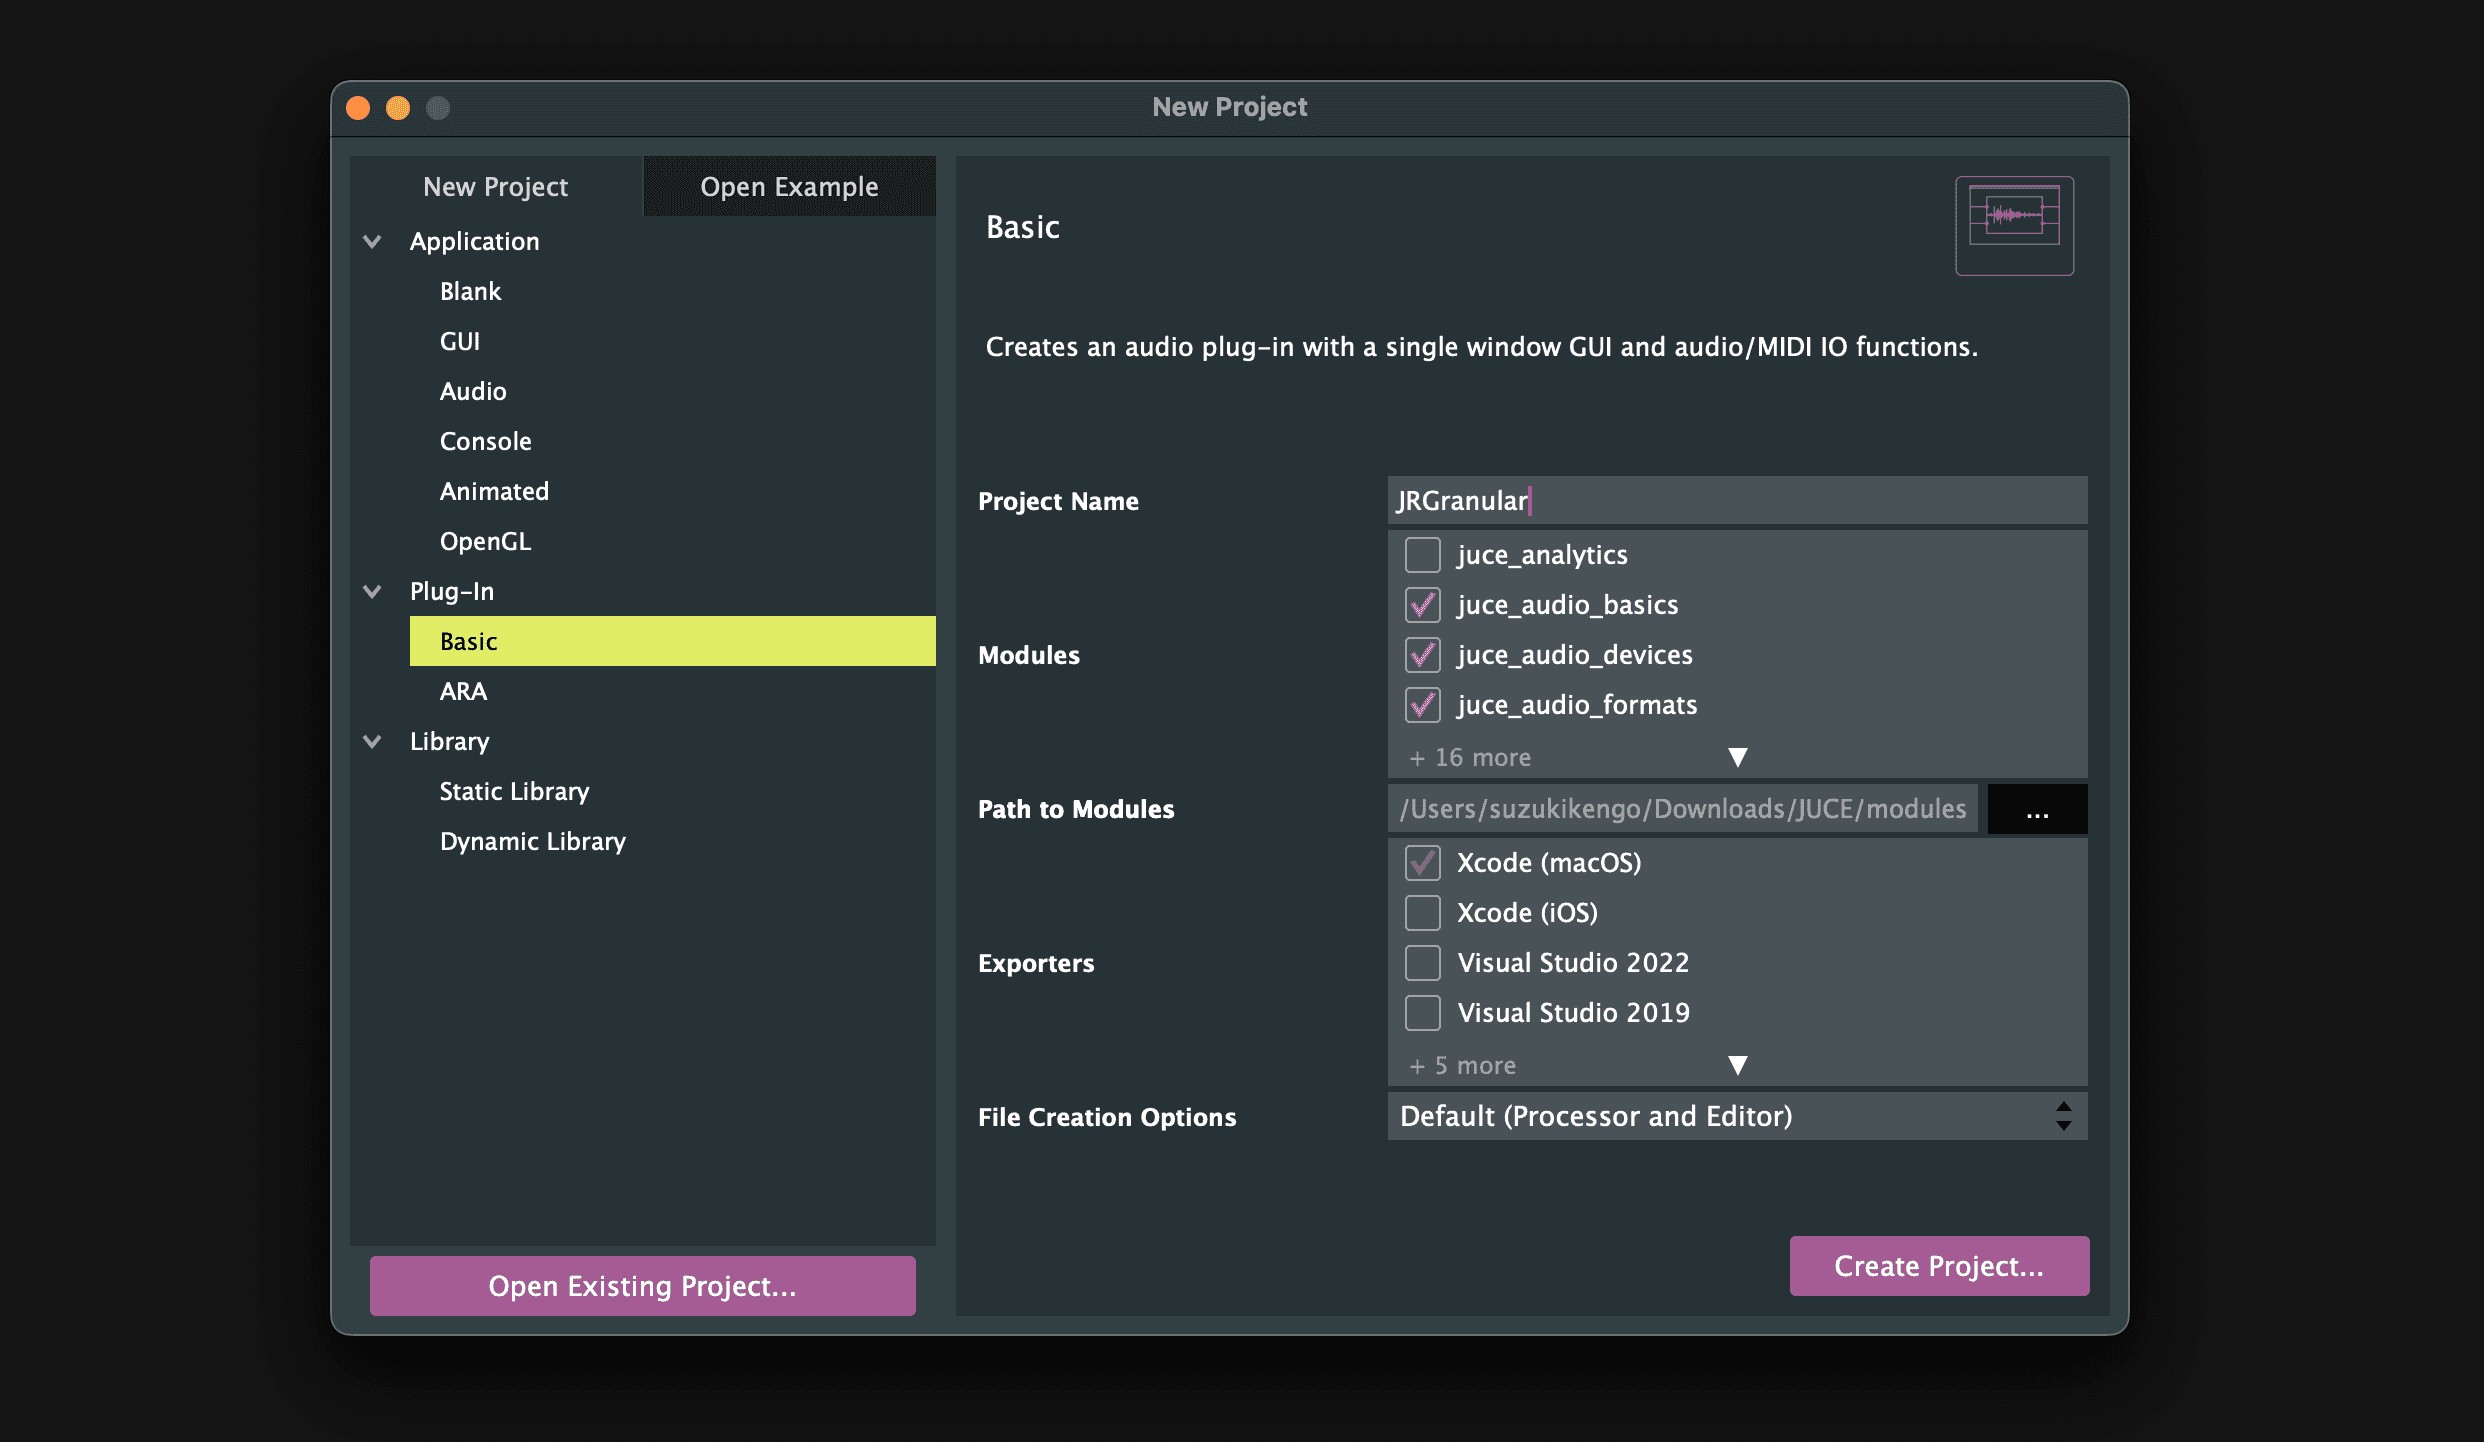The width and height of the screenshot is (2484, 1442).
Task: Click the plug-in template thumbnail icon
Action: tap(2014, 225)
